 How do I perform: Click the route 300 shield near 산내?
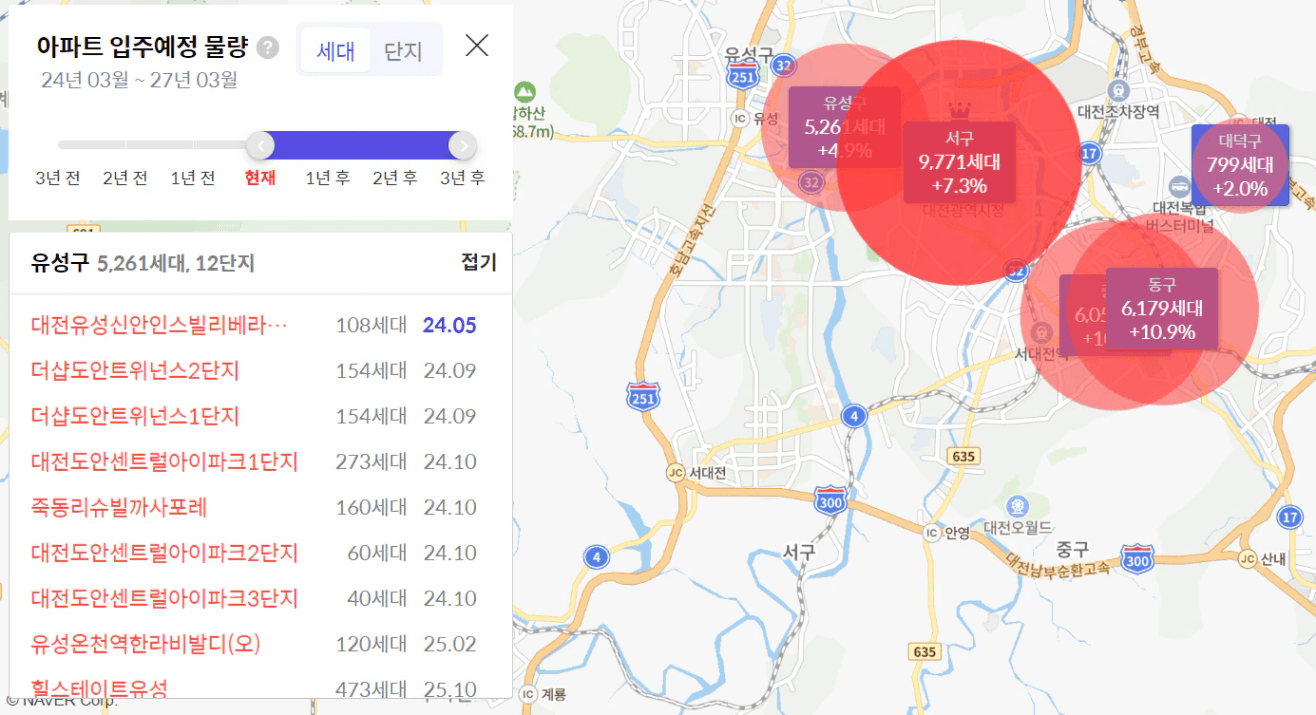pyautogui.click(x=1137, y=557)
